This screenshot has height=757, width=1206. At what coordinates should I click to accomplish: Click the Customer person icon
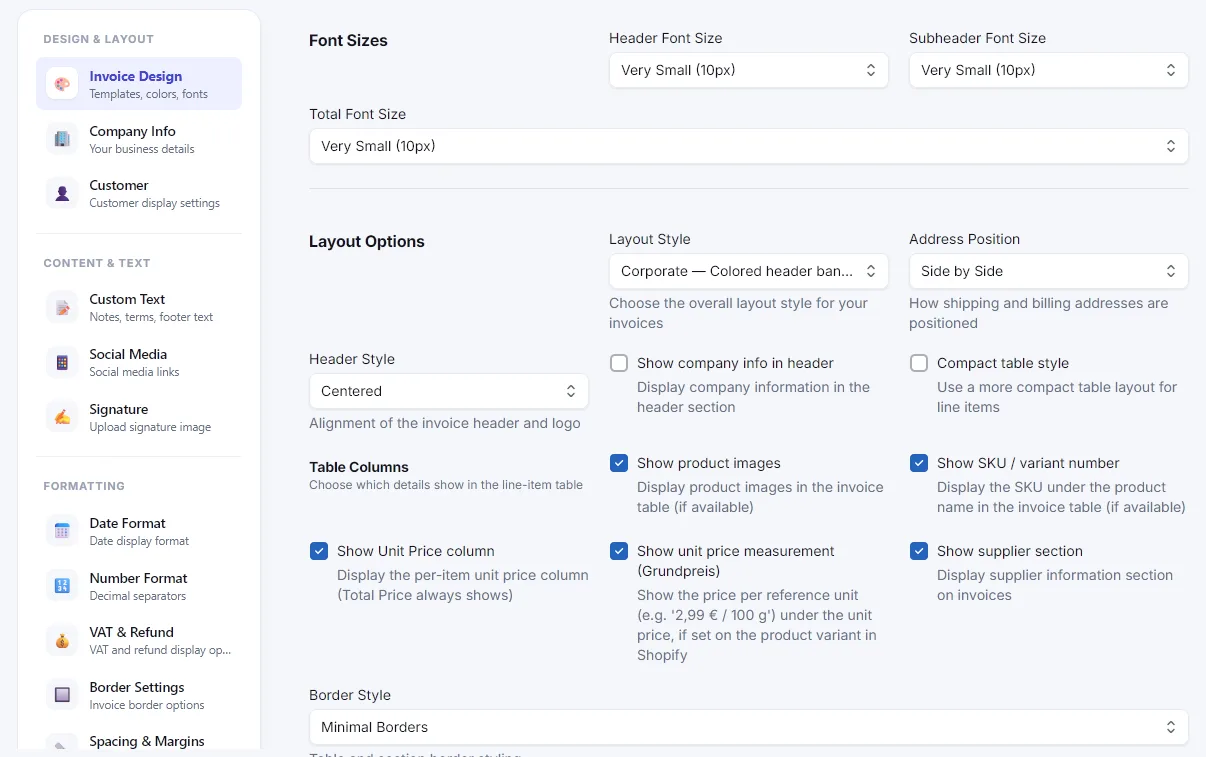click(x=62, y=193)
